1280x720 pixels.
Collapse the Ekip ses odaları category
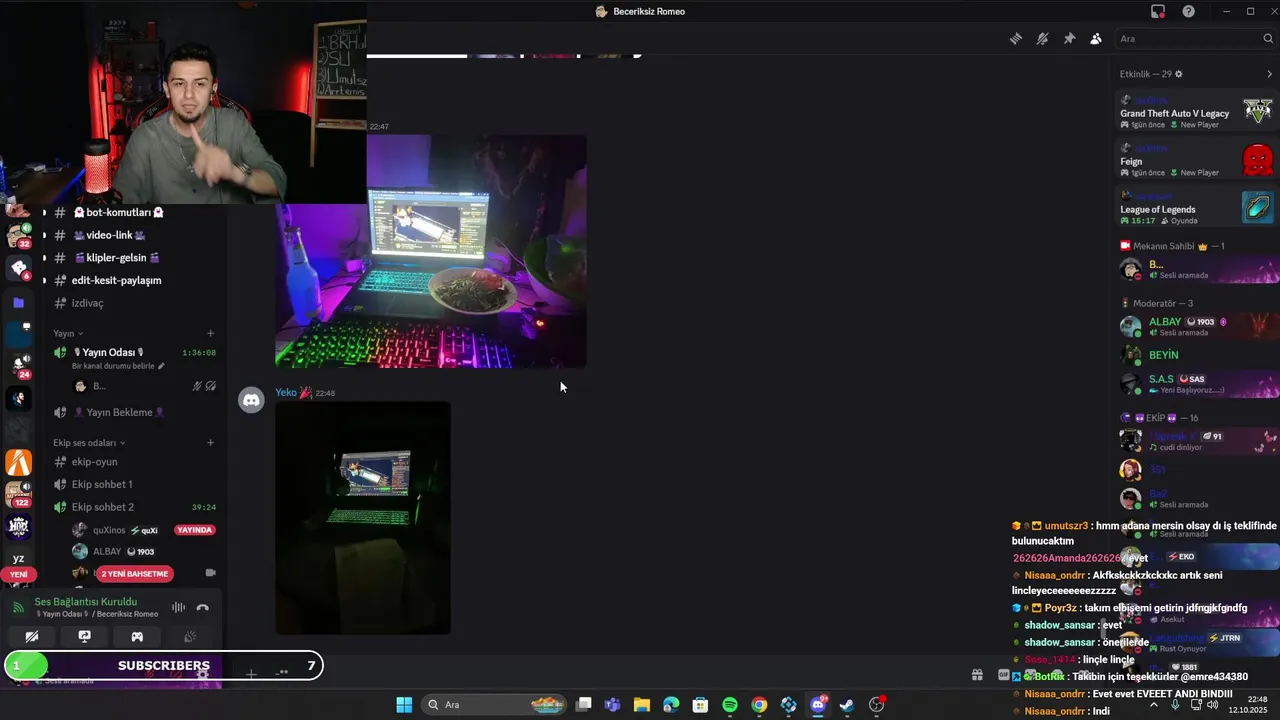(x=89, y=442)
